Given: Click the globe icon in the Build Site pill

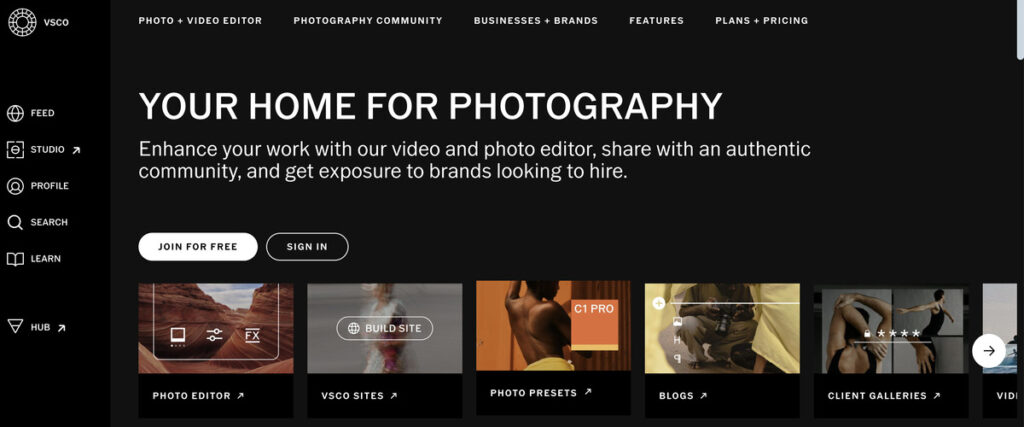Looking at the screenshot, I should coord(353,328).
